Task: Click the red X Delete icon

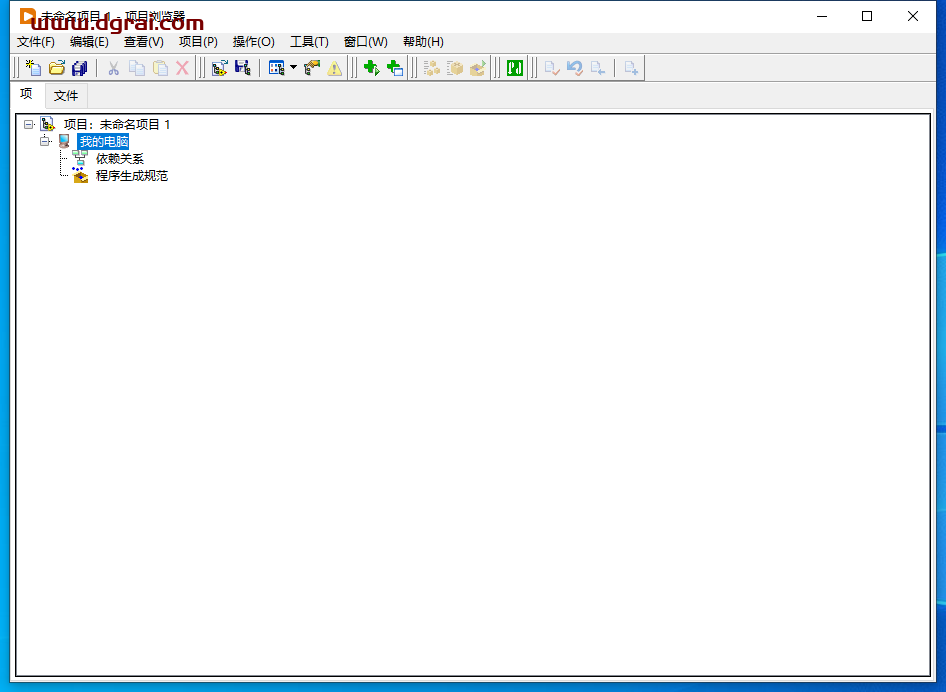Action: point(182,68)
